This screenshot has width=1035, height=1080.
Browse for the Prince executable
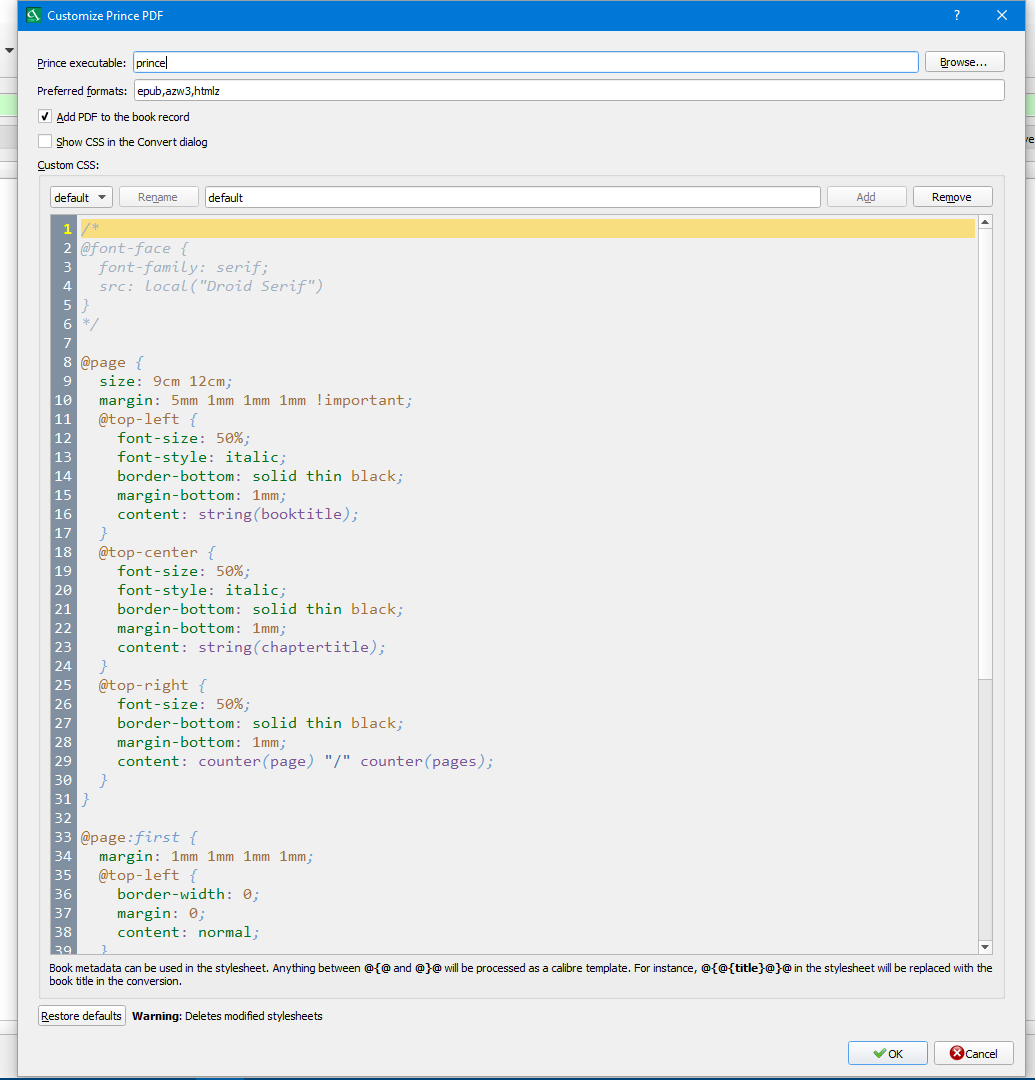(964, 62)
